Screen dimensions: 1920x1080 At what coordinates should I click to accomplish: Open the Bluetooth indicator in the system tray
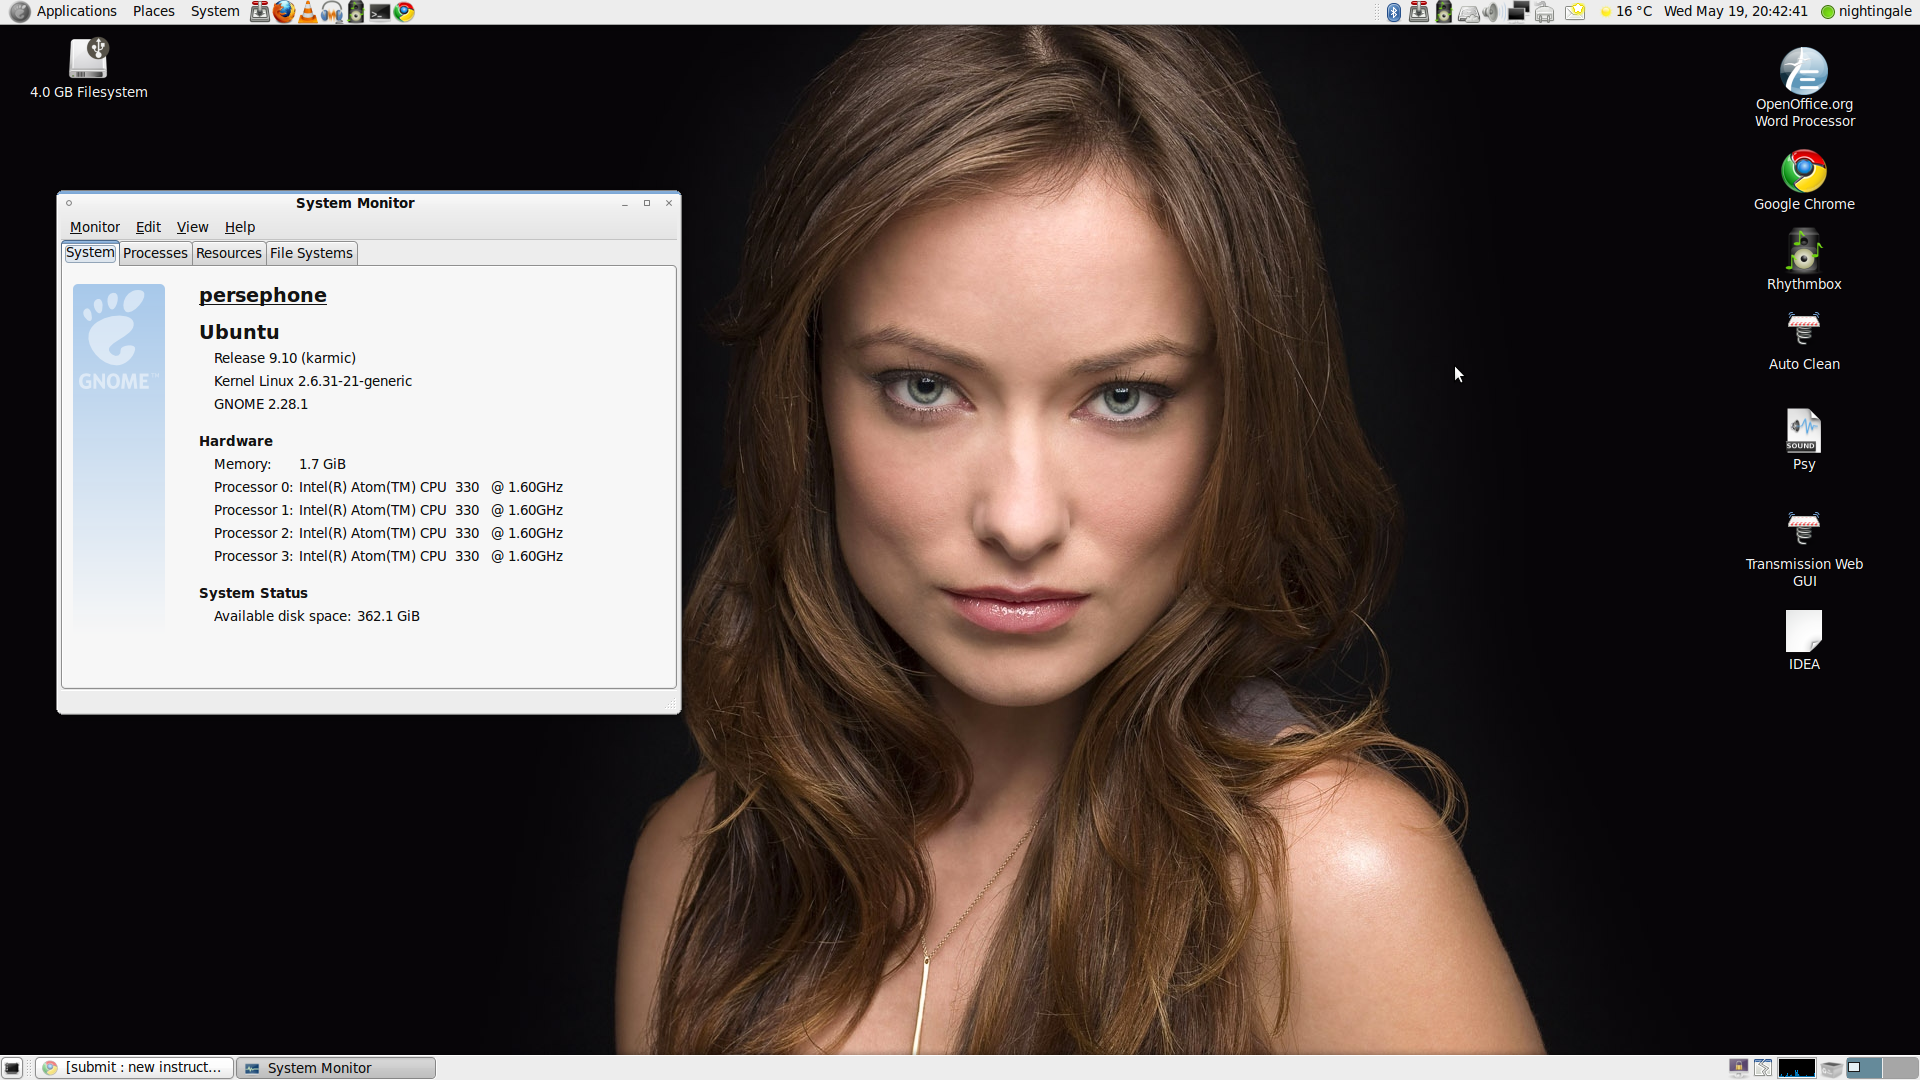1392,11
